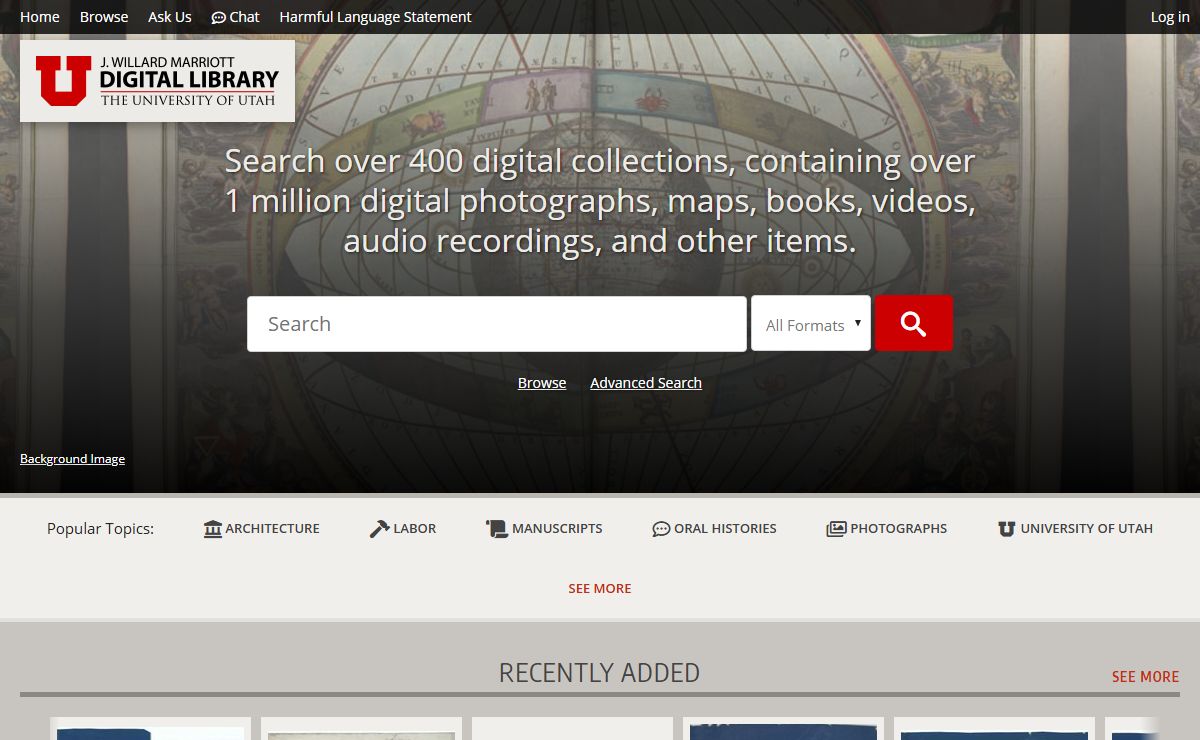This screenshot has height=740, width=1200.
Task: Open the Chat menu item
Action: point(236,17)
